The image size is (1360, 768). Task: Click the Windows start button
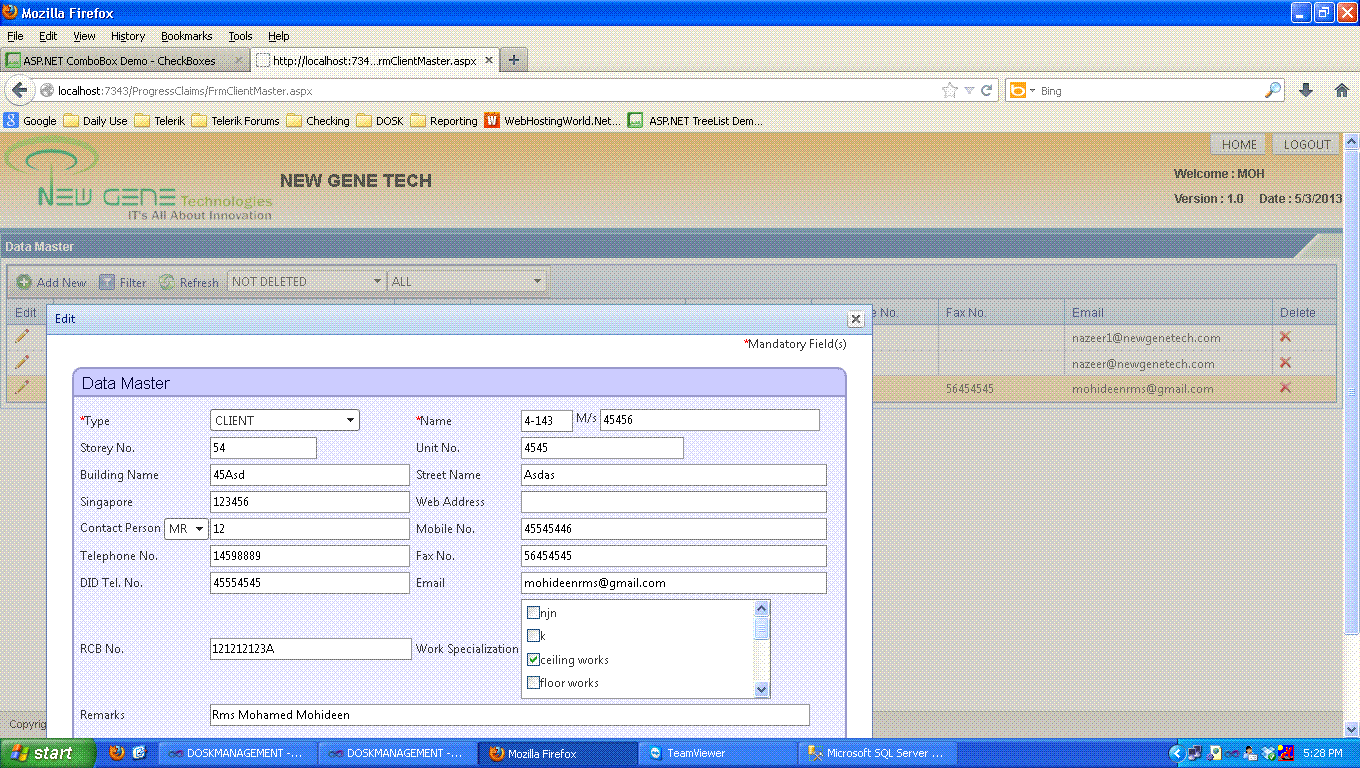click(47, 753)
